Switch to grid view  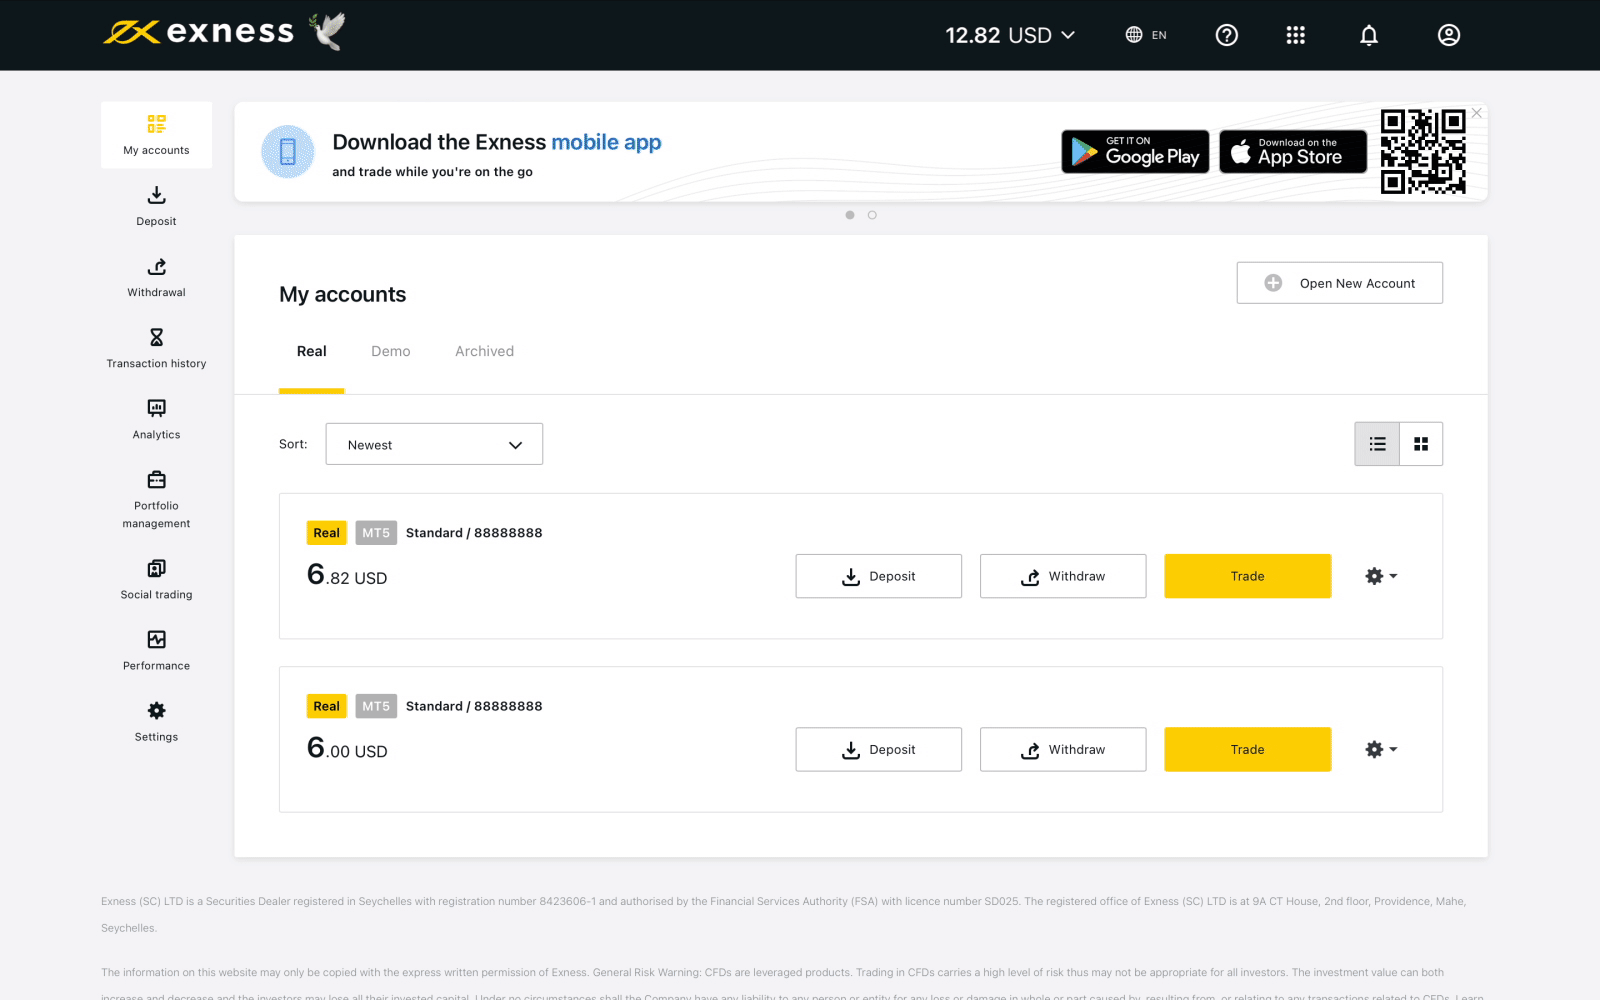point(1421,444)
